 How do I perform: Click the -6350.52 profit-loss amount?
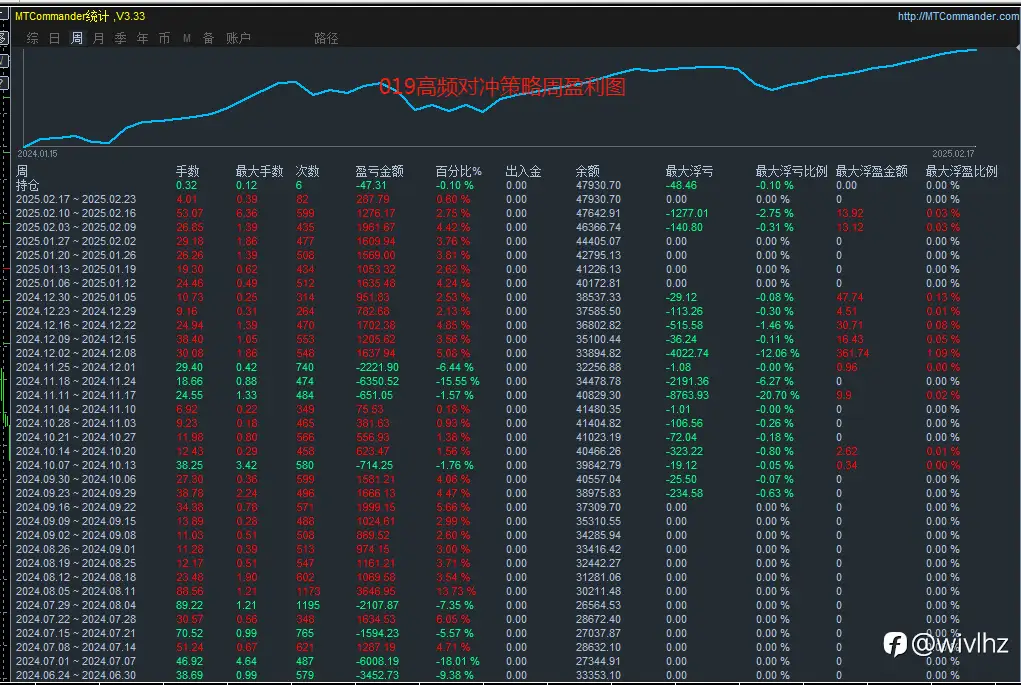[x=378, y=382]
